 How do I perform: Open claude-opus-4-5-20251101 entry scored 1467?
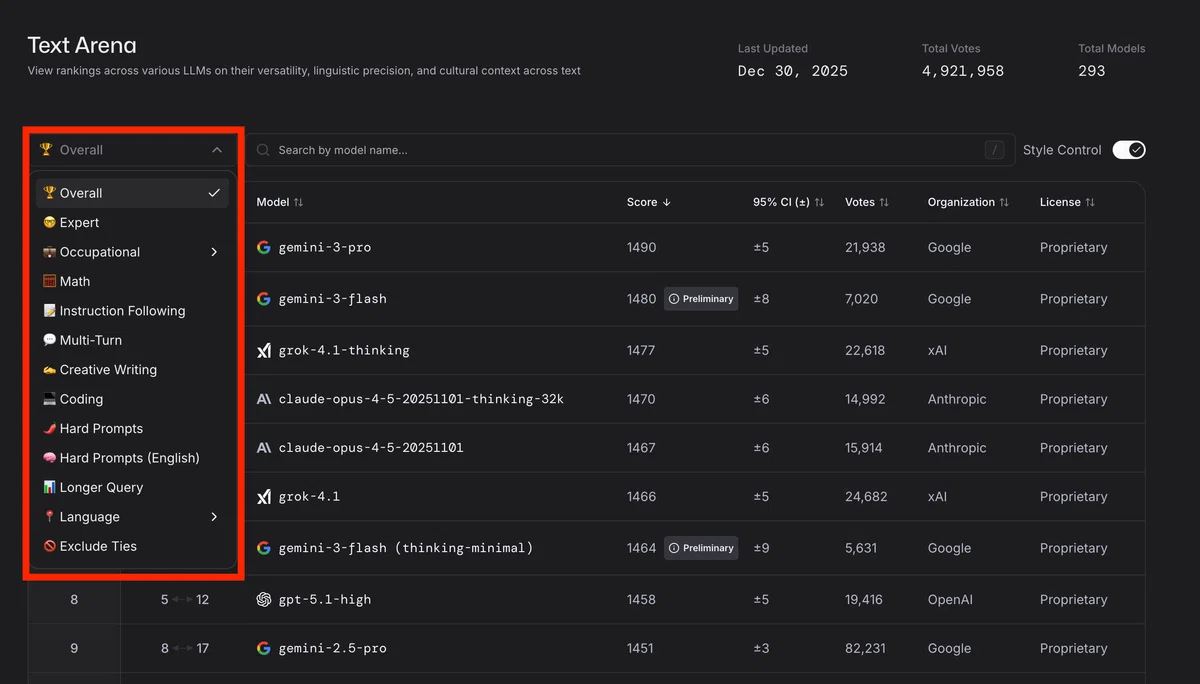coord(371,448)
